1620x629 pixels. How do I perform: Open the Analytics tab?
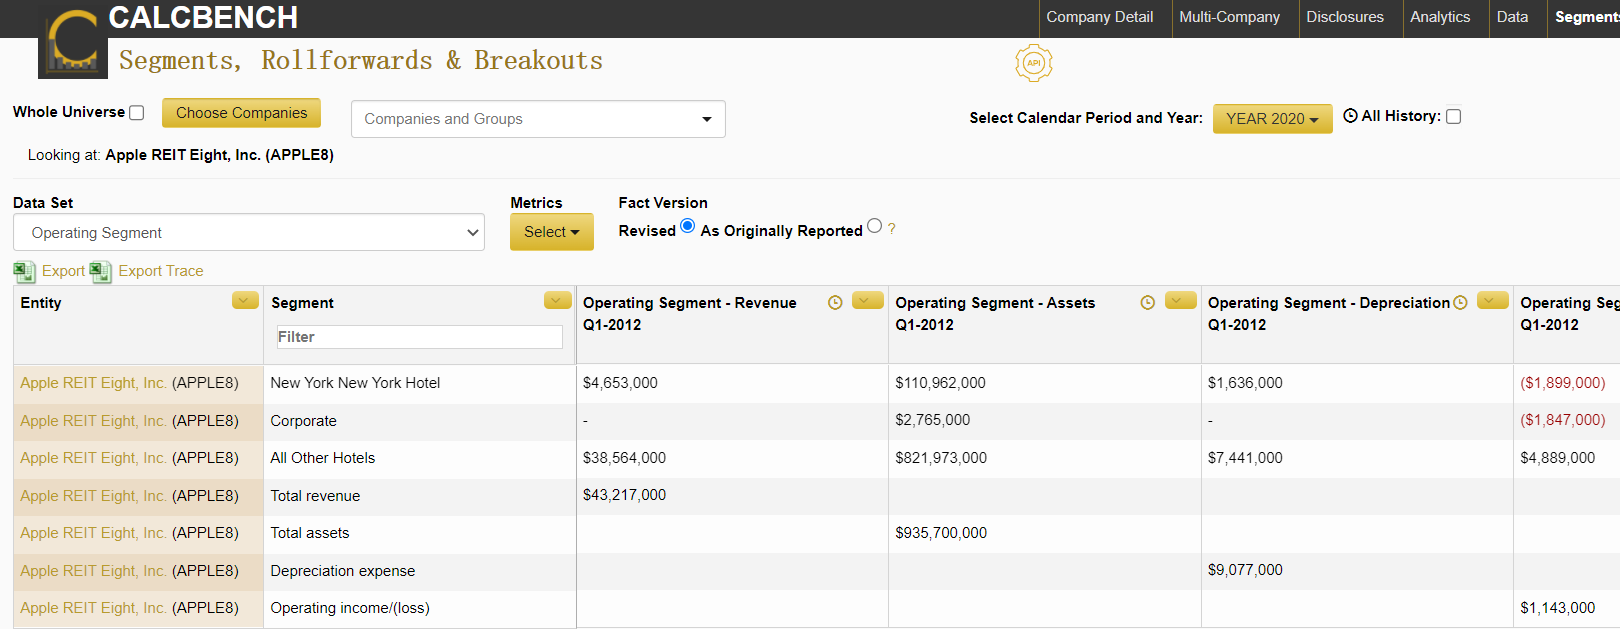[x=1440, y=17]
